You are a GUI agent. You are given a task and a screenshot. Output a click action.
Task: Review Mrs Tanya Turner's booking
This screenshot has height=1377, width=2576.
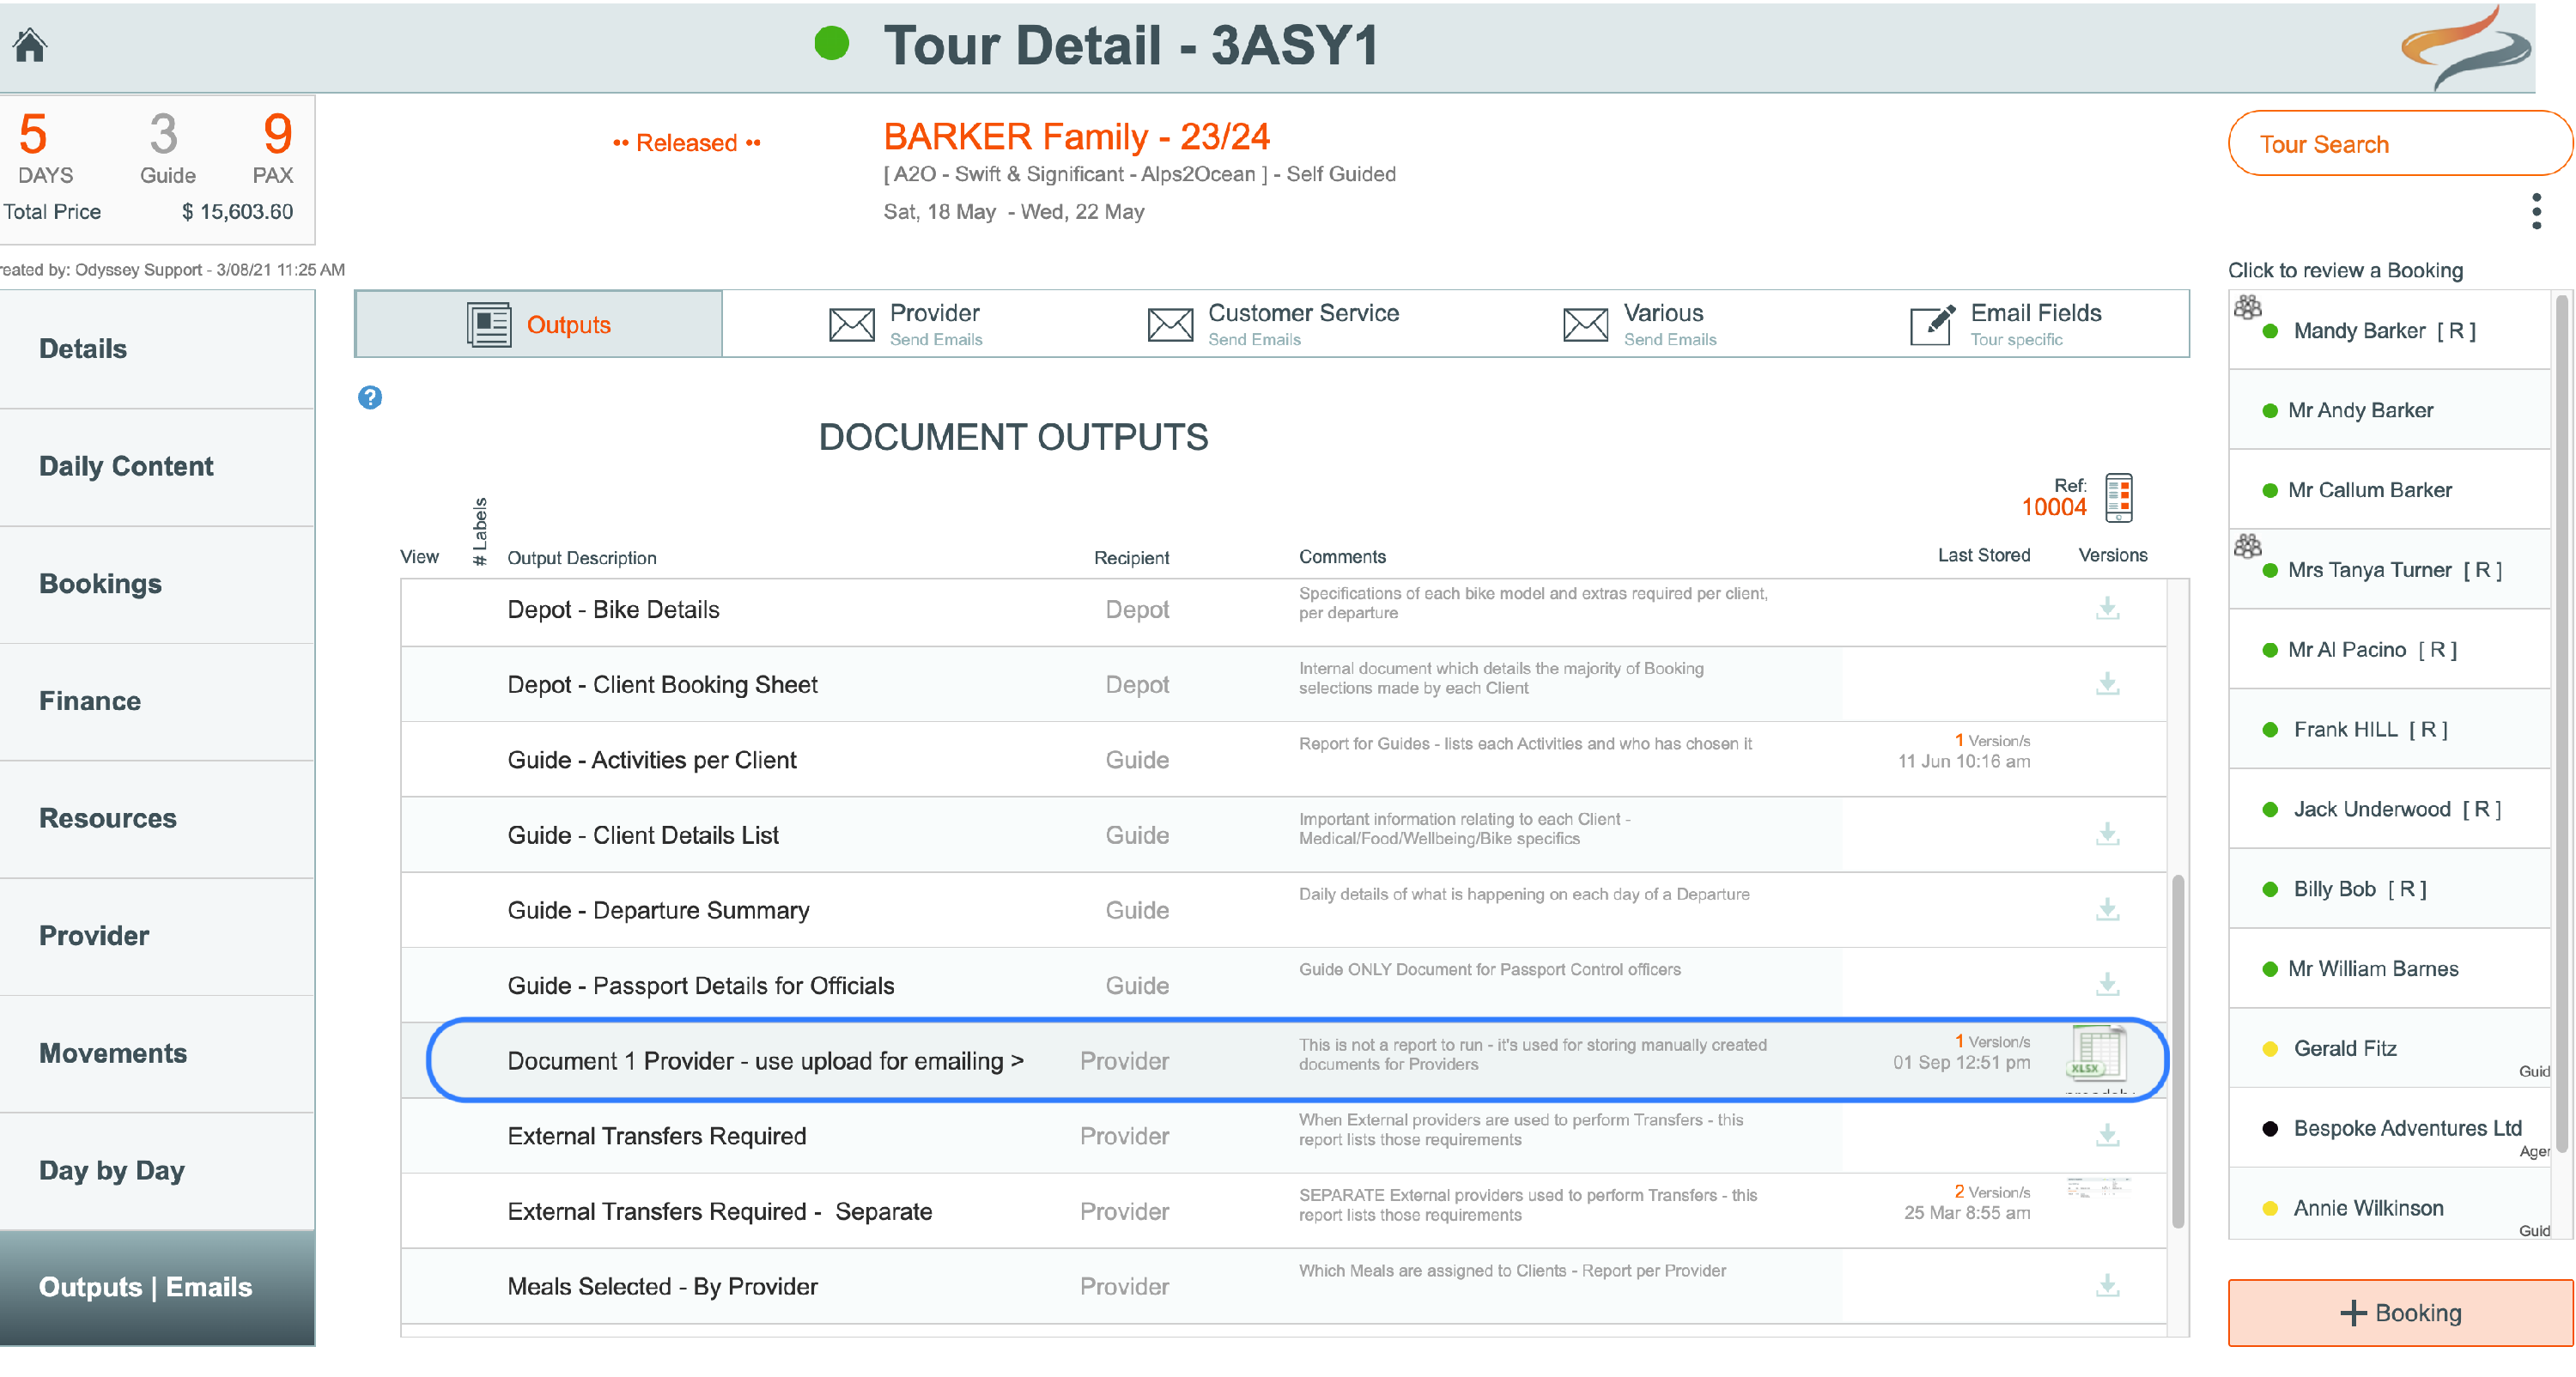pos(2390,570)
